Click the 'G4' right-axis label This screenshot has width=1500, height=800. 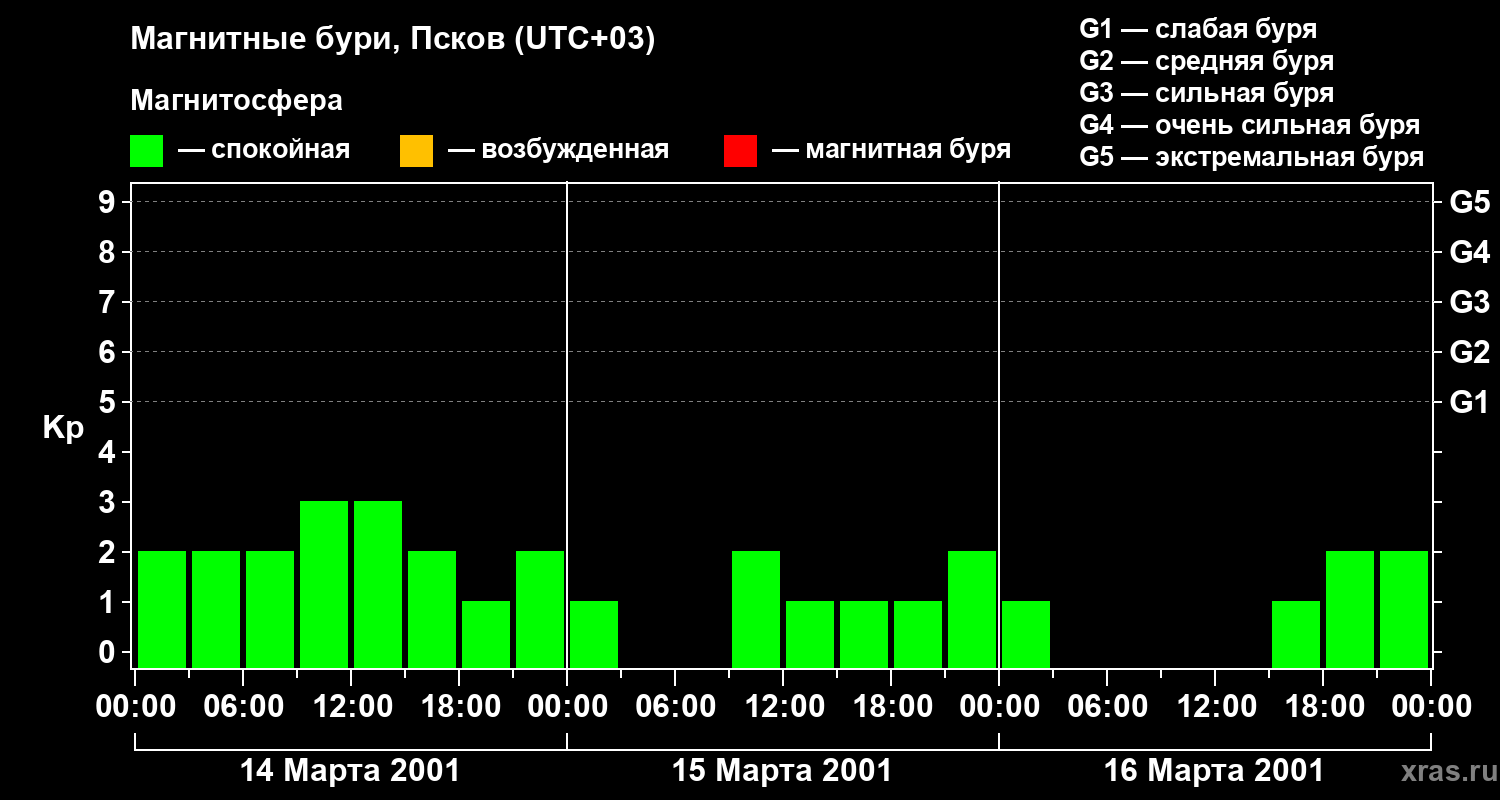coord(1470,252)
